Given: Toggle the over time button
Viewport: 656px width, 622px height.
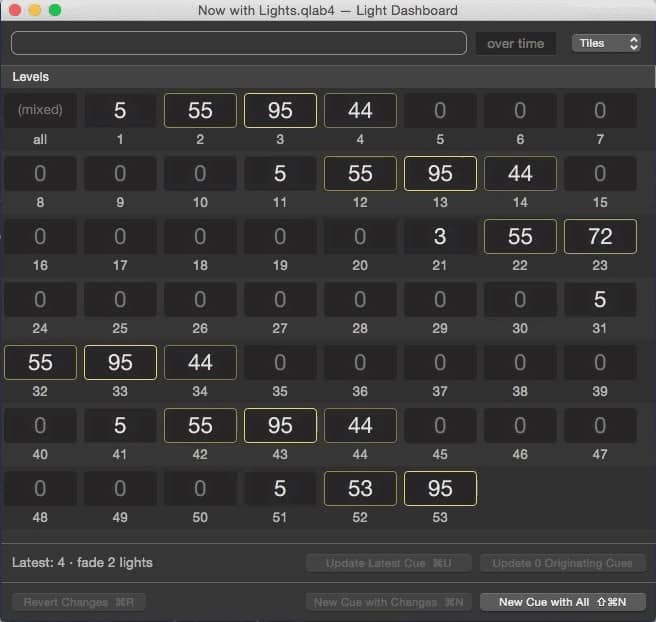Looking at the screenshot, I should click(x=515, y=44).
